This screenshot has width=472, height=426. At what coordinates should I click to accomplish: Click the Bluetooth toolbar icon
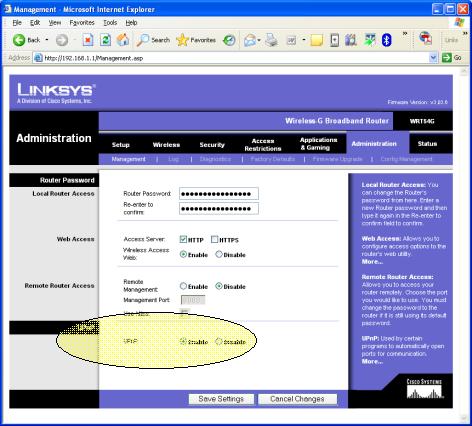[386, 40]
